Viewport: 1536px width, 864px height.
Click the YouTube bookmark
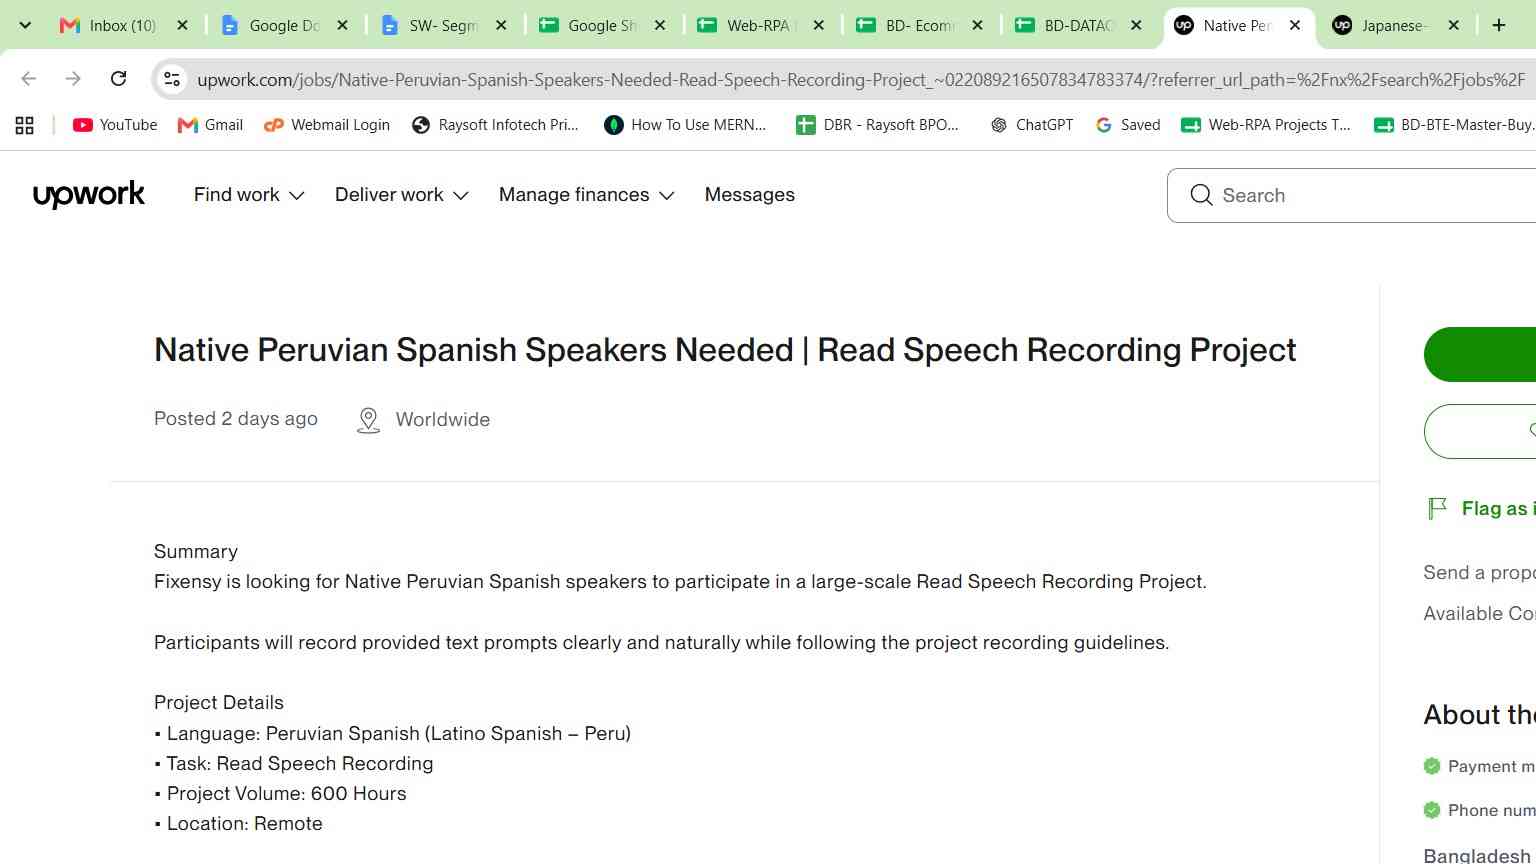pos(115,125)
